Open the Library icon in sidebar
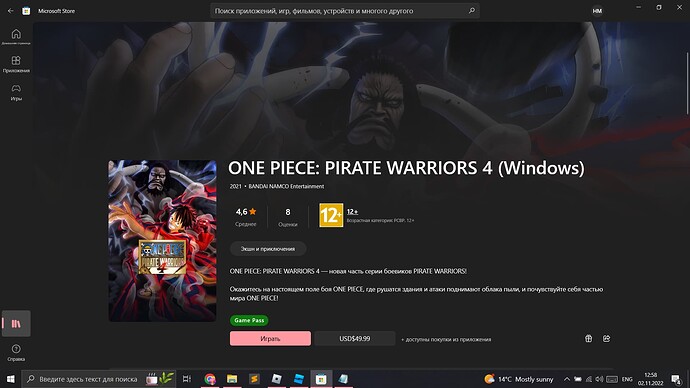 pyautogui.click(x=16, y=323)
